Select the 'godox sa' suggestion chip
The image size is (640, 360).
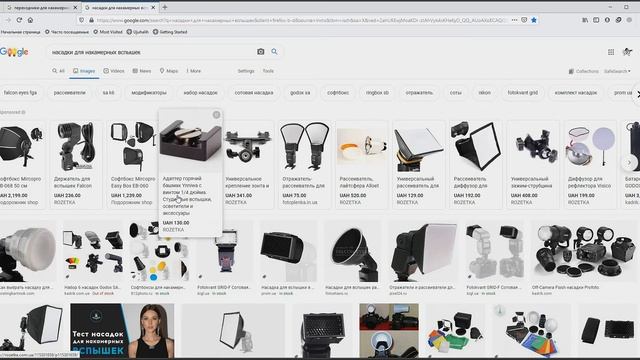click(300, 93)
